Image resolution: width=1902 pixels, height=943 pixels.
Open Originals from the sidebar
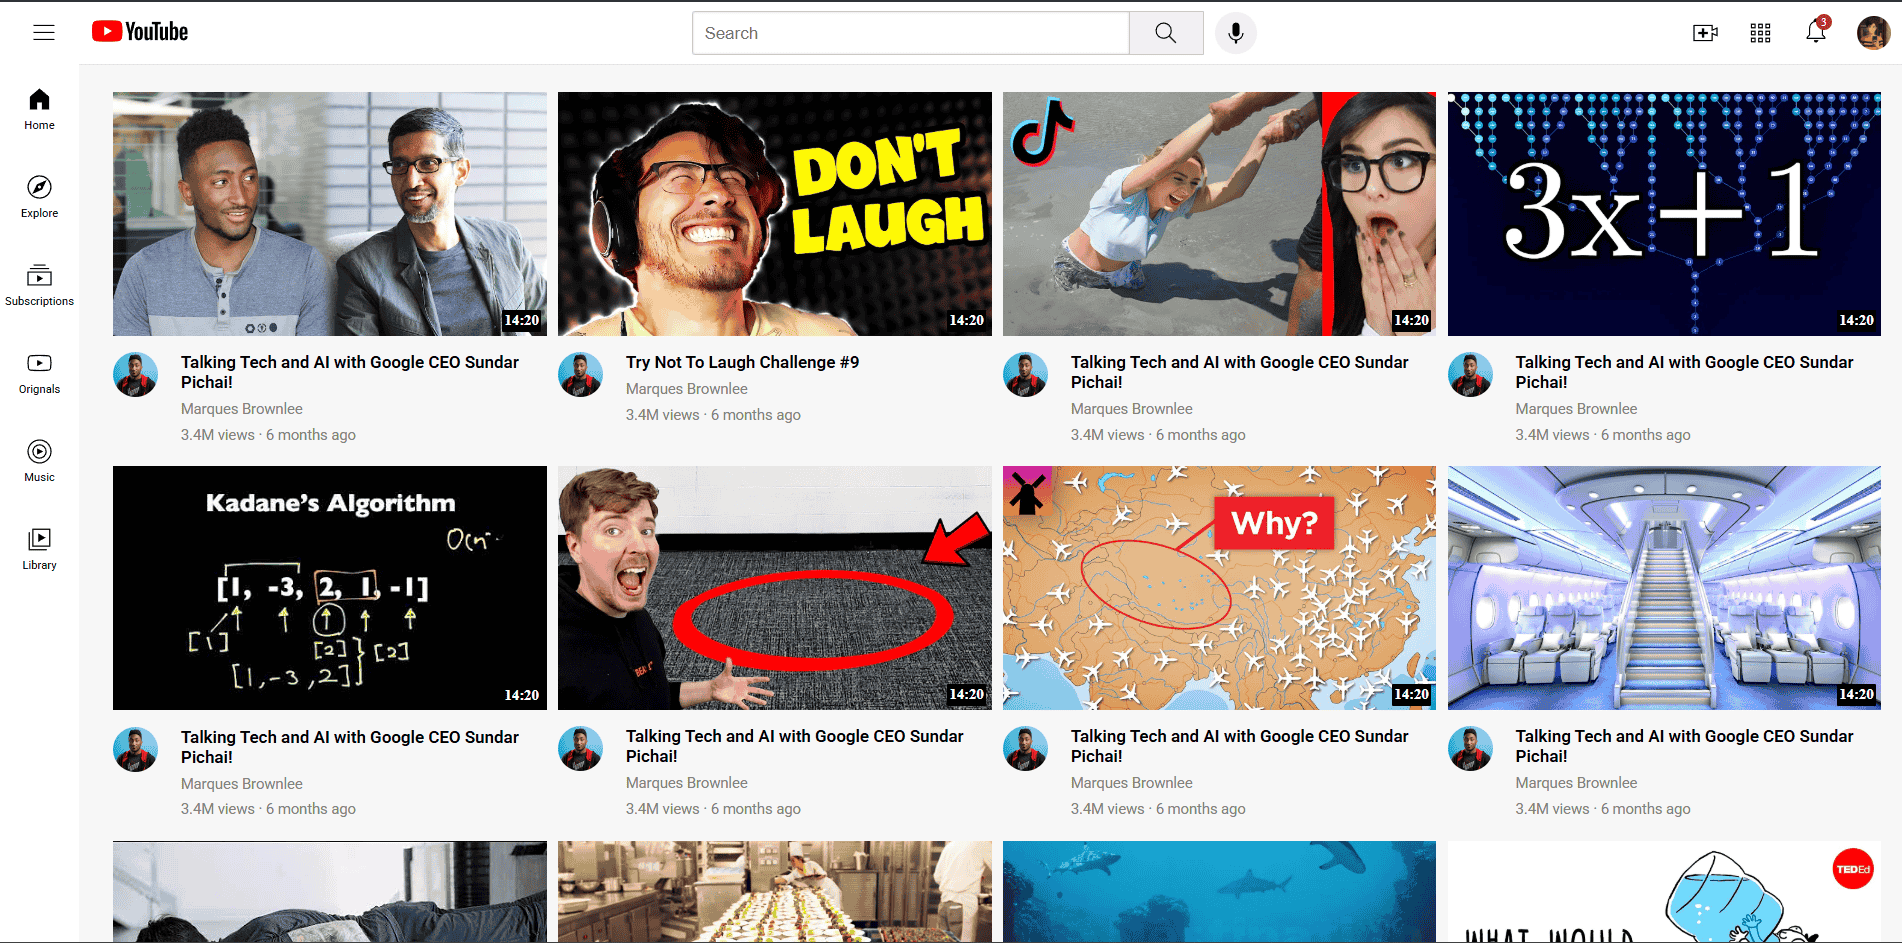click(39, 373)
